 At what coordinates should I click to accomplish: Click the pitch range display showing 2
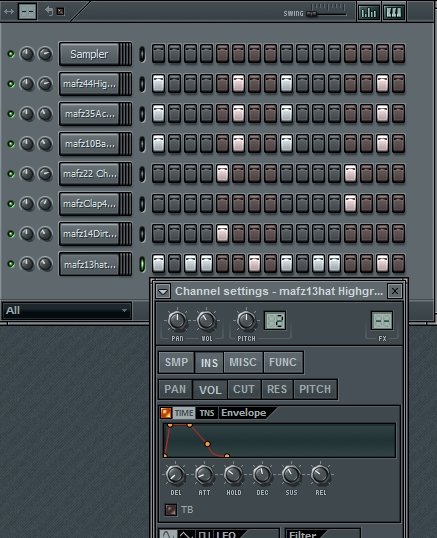click(x=275, y=320)
